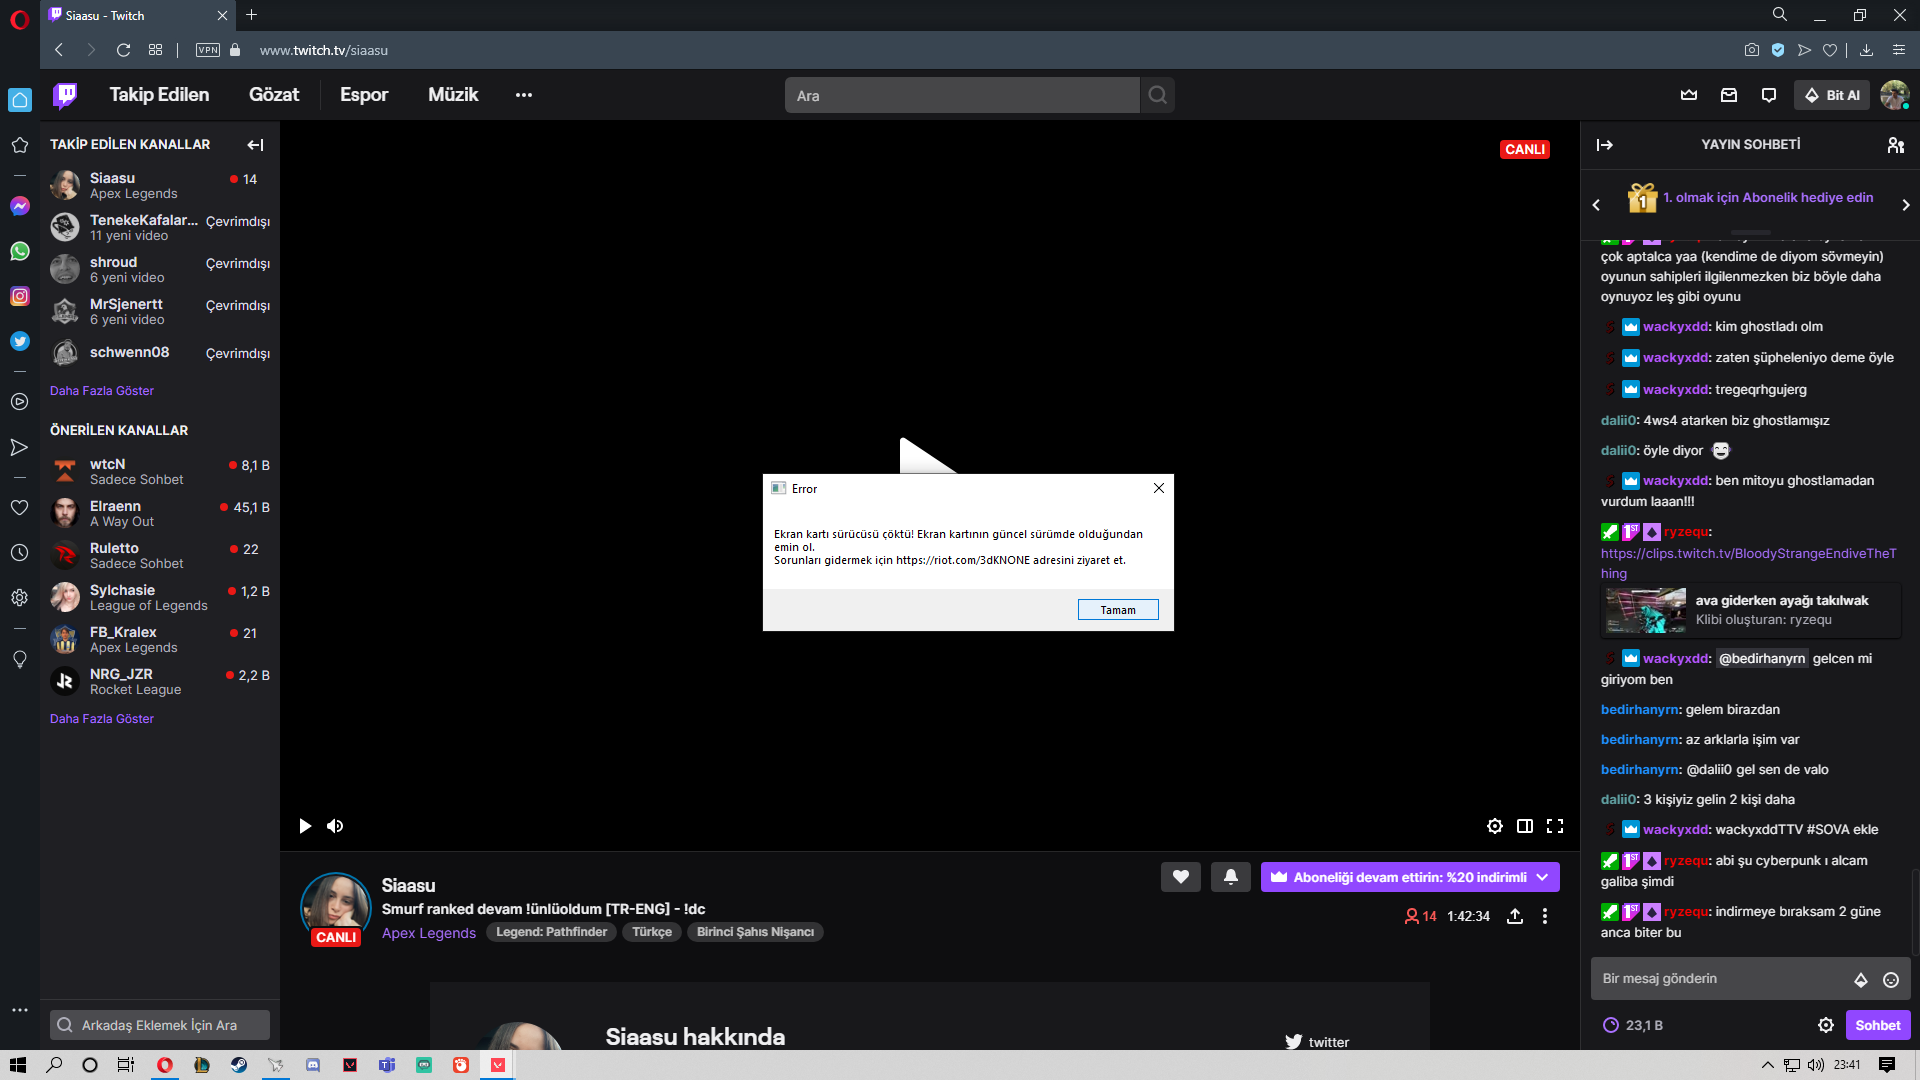Open the Elraenn recommended channel

click(160, 513)
